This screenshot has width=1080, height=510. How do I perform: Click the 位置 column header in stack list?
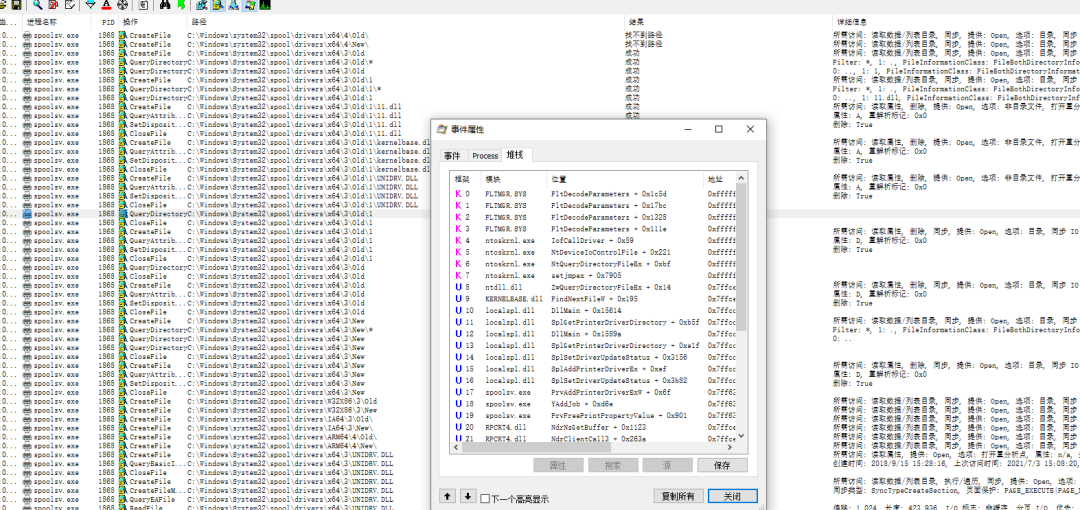625,178
